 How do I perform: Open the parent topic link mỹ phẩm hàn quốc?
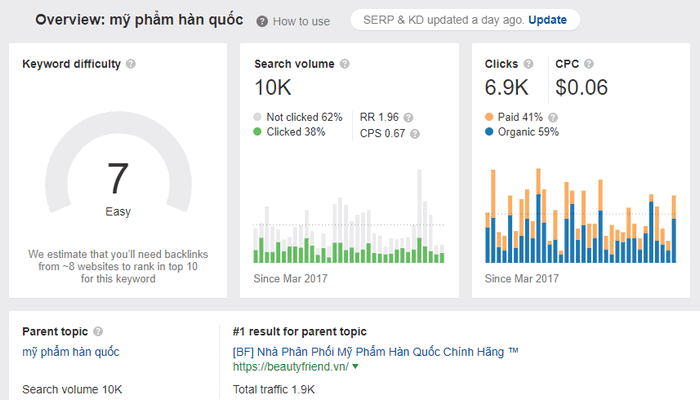71,352
